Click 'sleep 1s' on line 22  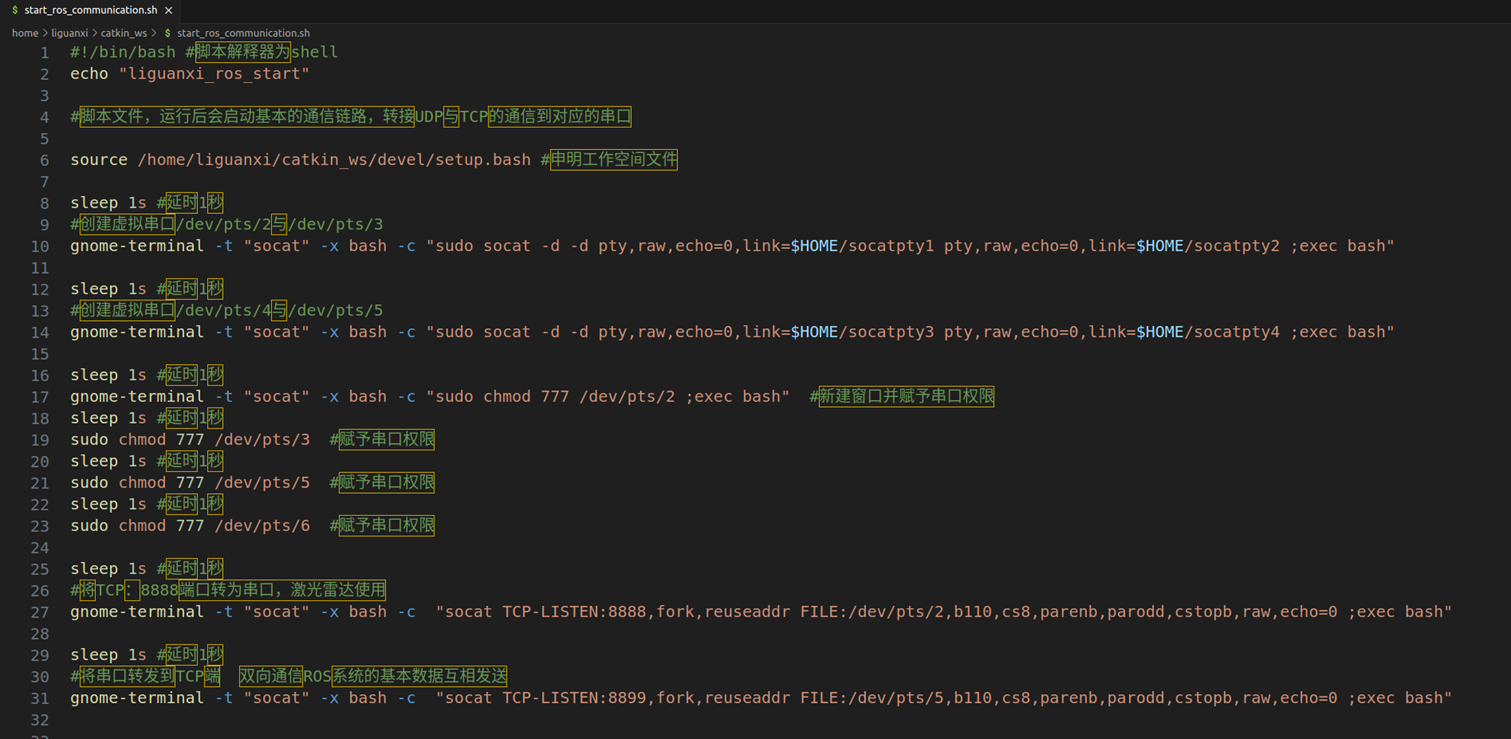tap(108, 504)
